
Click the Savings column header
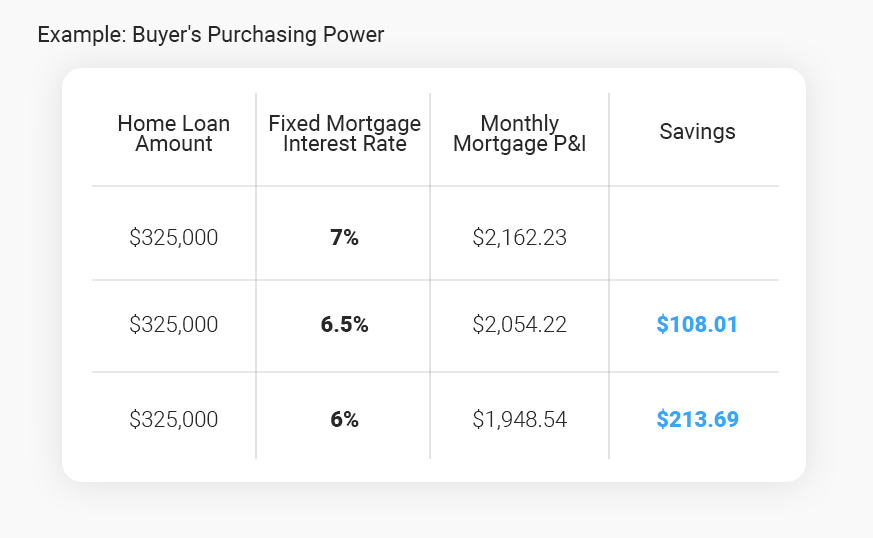pos(697,132)
